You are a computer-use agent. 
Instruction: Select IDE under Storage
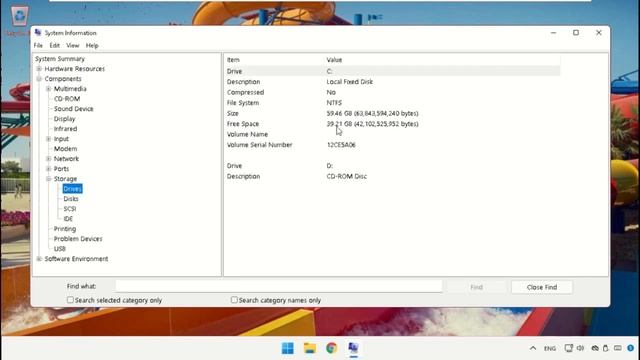pyautogui.click(x=68, y=219)
